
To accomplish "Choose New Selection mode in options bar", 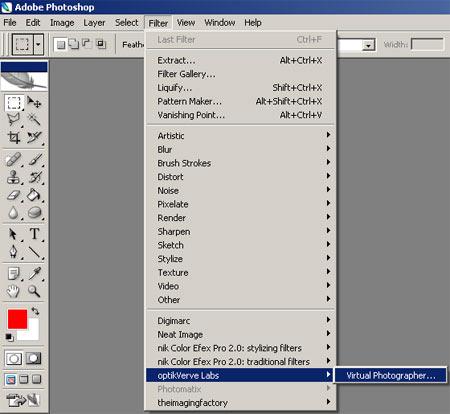I will coord(61,44).
